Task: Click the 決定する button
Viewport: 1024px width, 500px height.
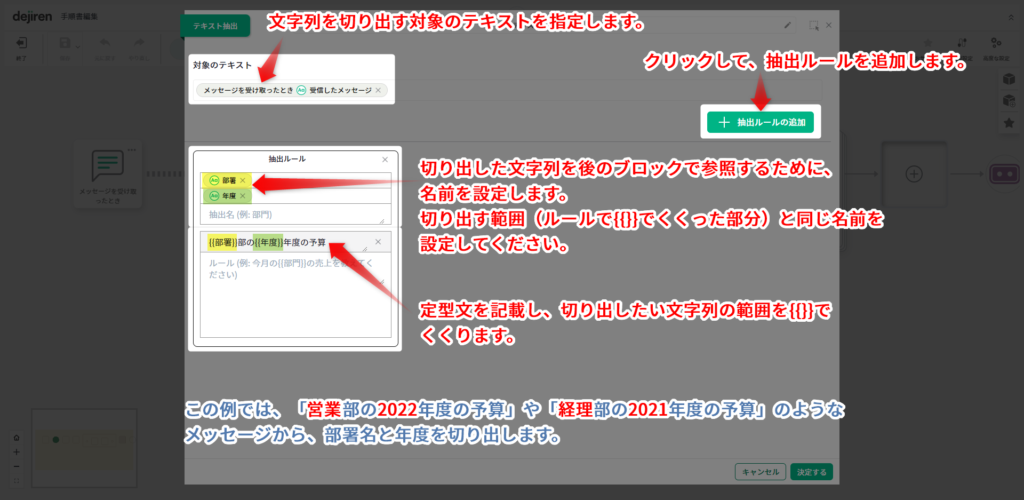Action: 811,472
